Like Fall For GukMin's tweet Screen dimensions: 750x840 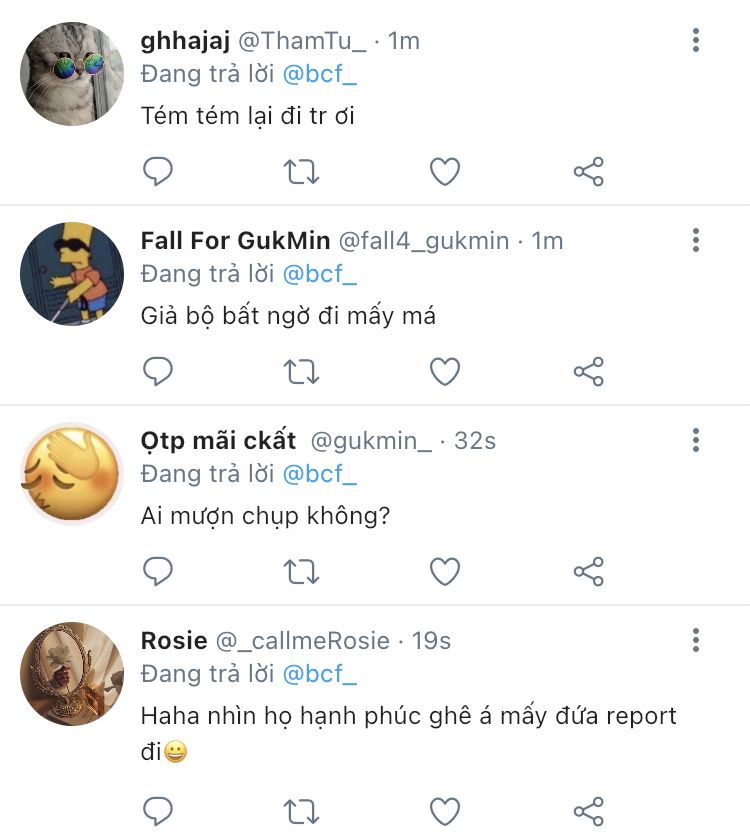[445, 372]
